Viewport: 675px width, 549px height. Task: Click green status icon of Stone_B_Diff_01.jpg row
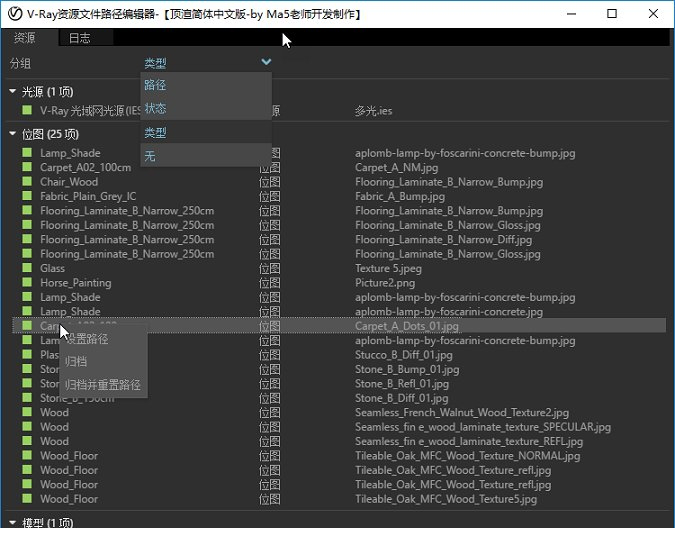pos(27,398)
